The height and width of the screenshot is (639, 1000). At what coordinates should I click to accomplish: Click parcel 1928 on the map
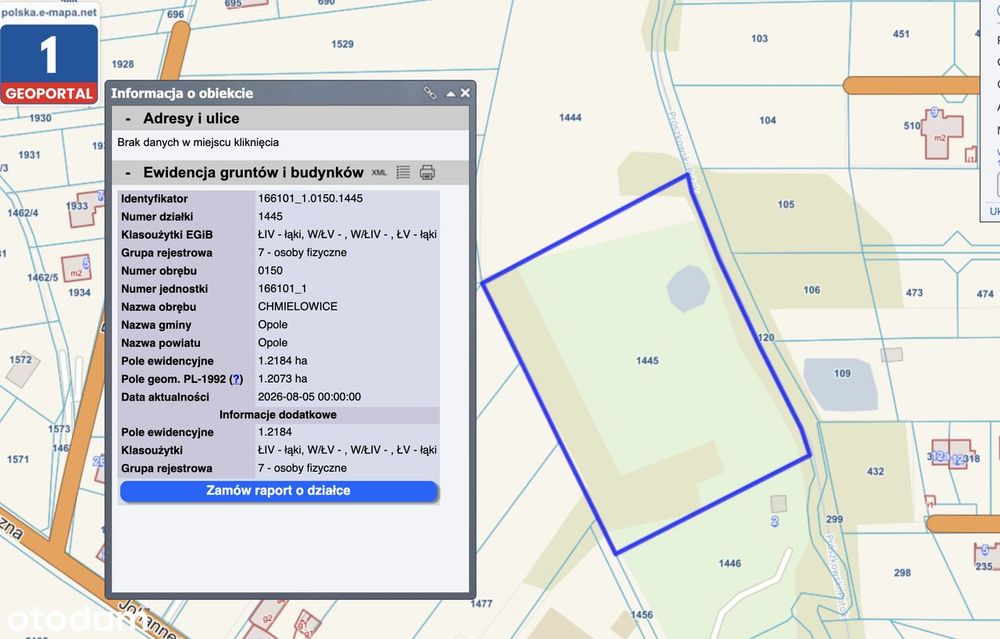(122, 64)
